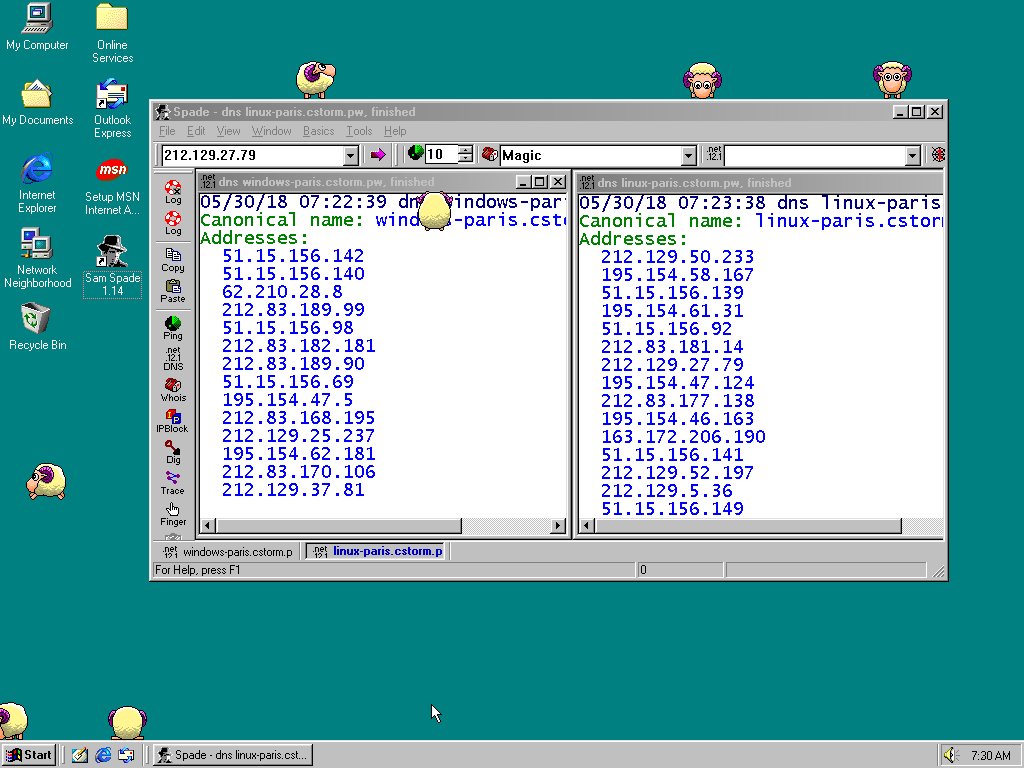1024x768 pixels.
Task: Click address 195.154.47.5
Action: click(287, 400)
